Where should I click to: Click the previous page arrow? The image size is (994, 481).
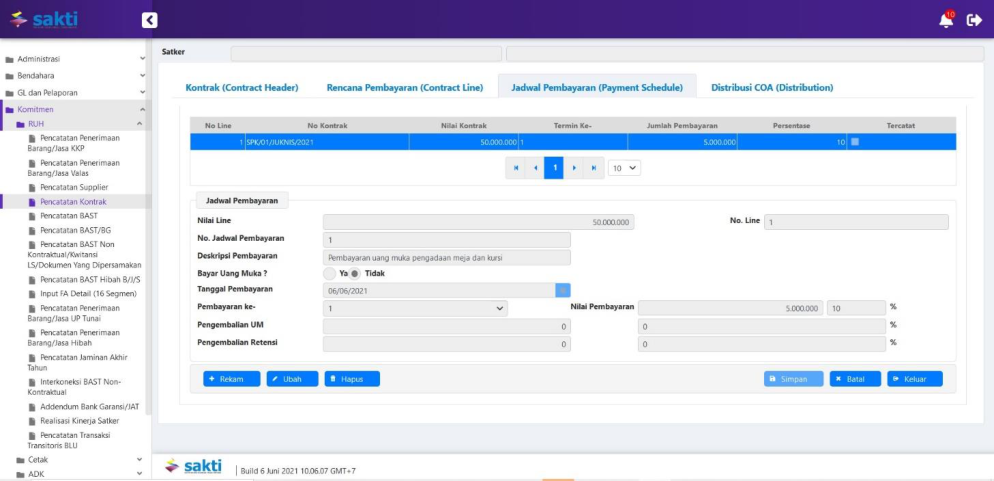click(535, 168)
